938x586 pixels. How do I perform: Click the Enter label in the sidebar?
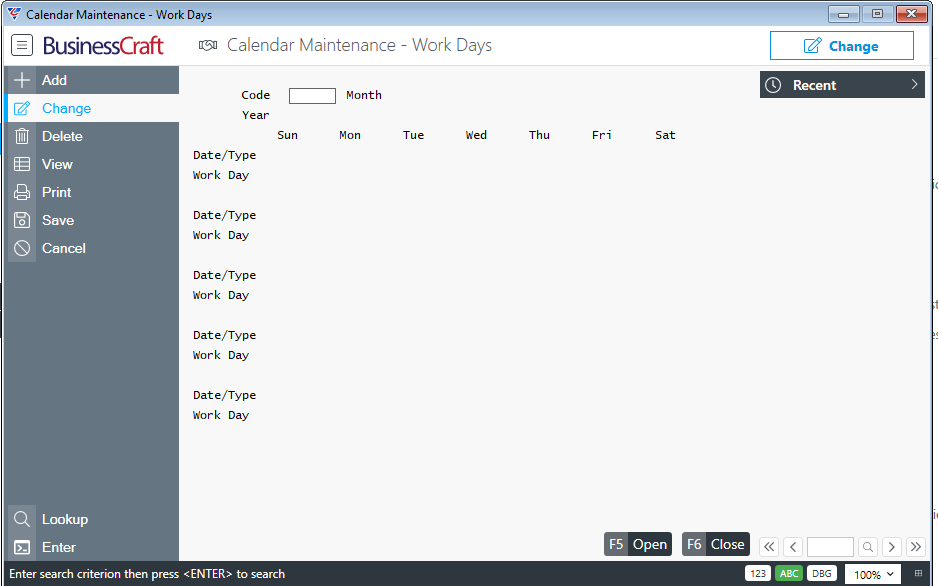pyautogui.click(x=59, y=547)
